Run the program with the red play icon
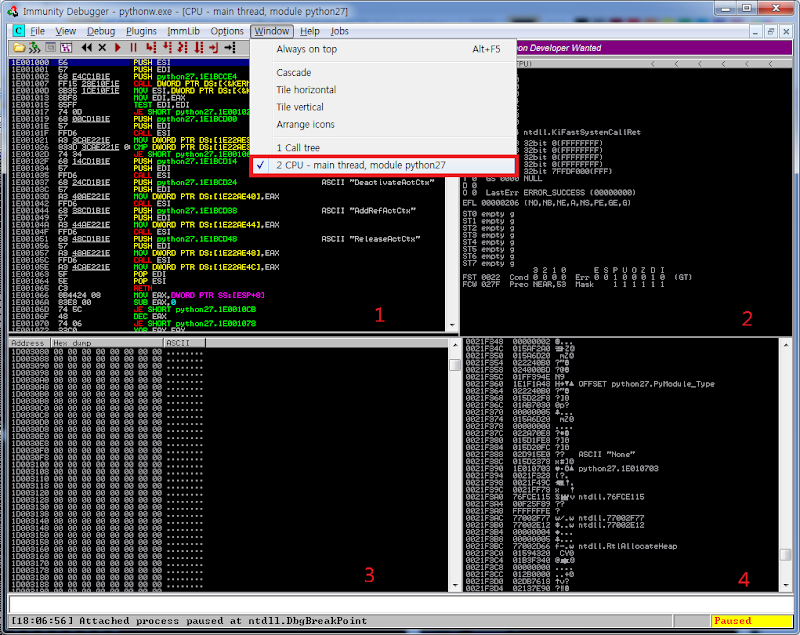The width and height of the screenshot is (800, 635). pos(118,48)
